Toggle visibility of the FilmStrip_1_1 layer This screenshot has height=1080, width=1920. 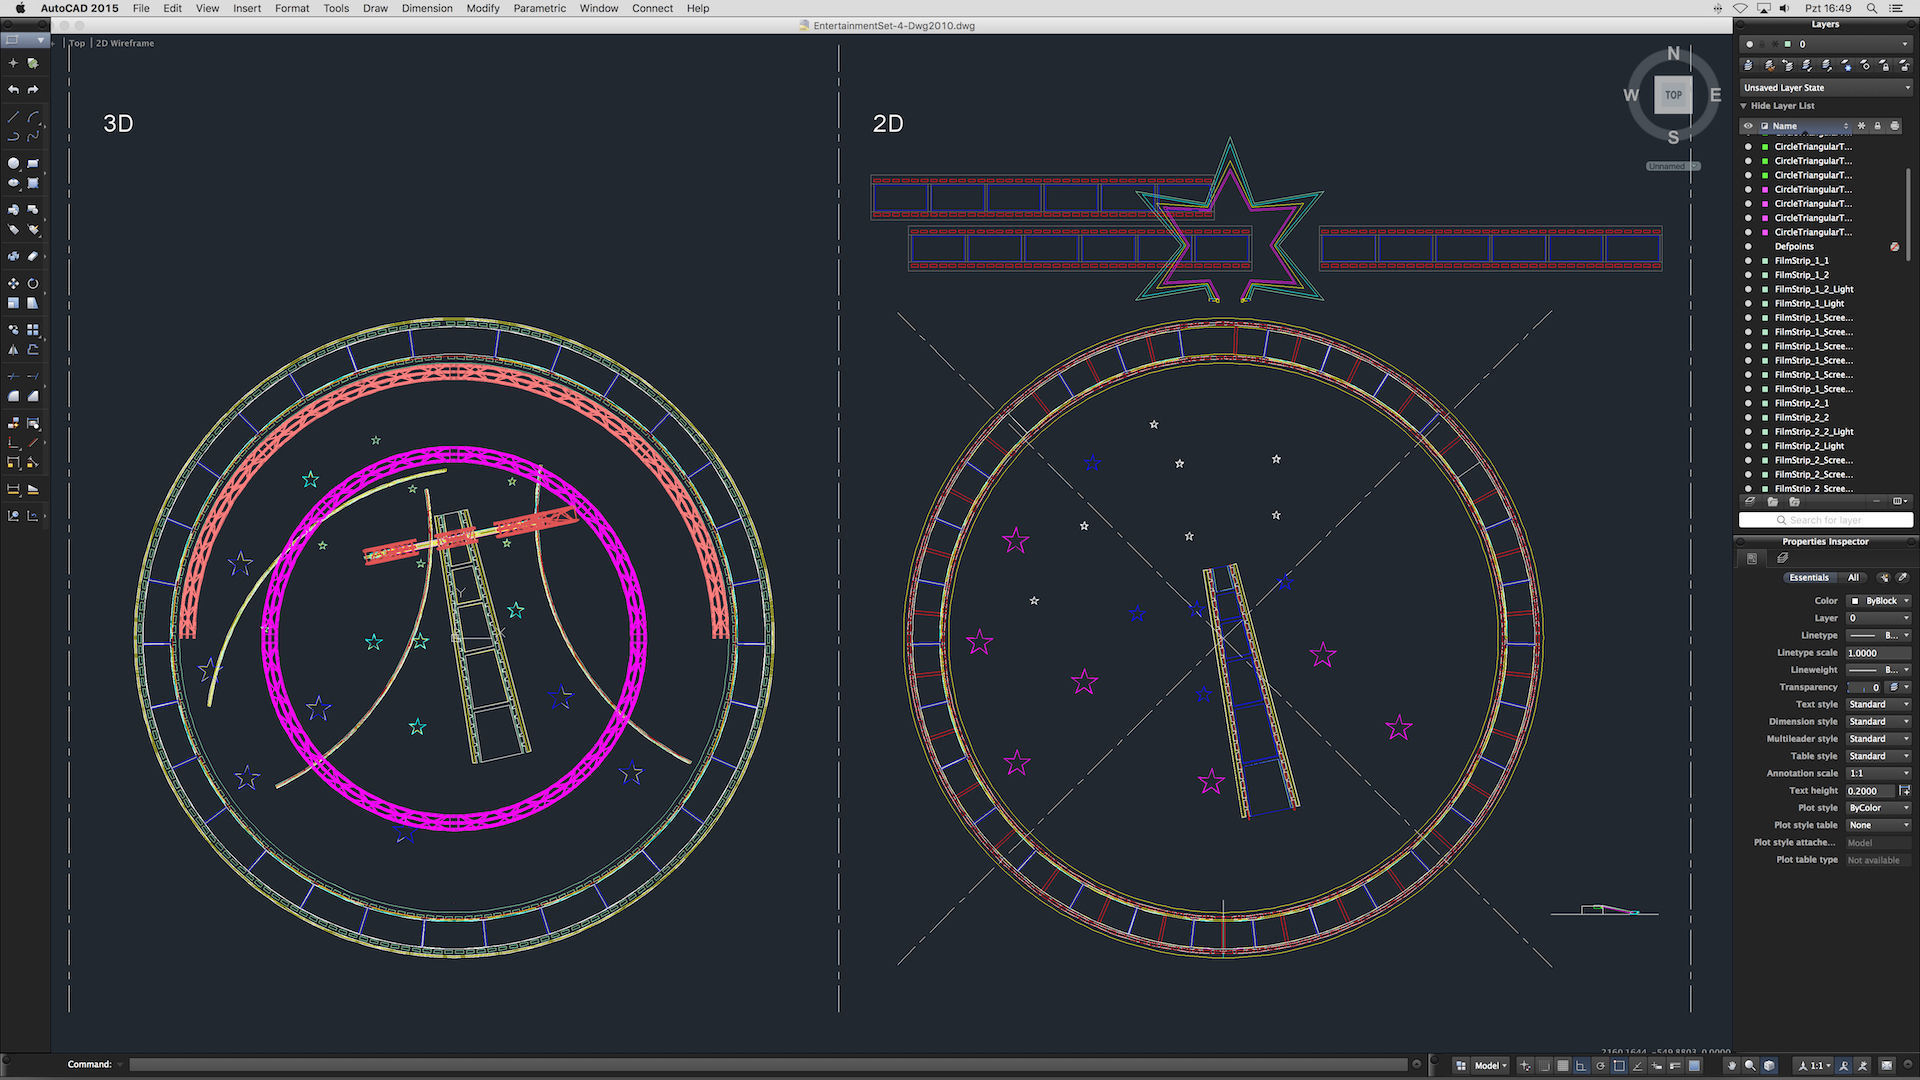click(1748, 261)
